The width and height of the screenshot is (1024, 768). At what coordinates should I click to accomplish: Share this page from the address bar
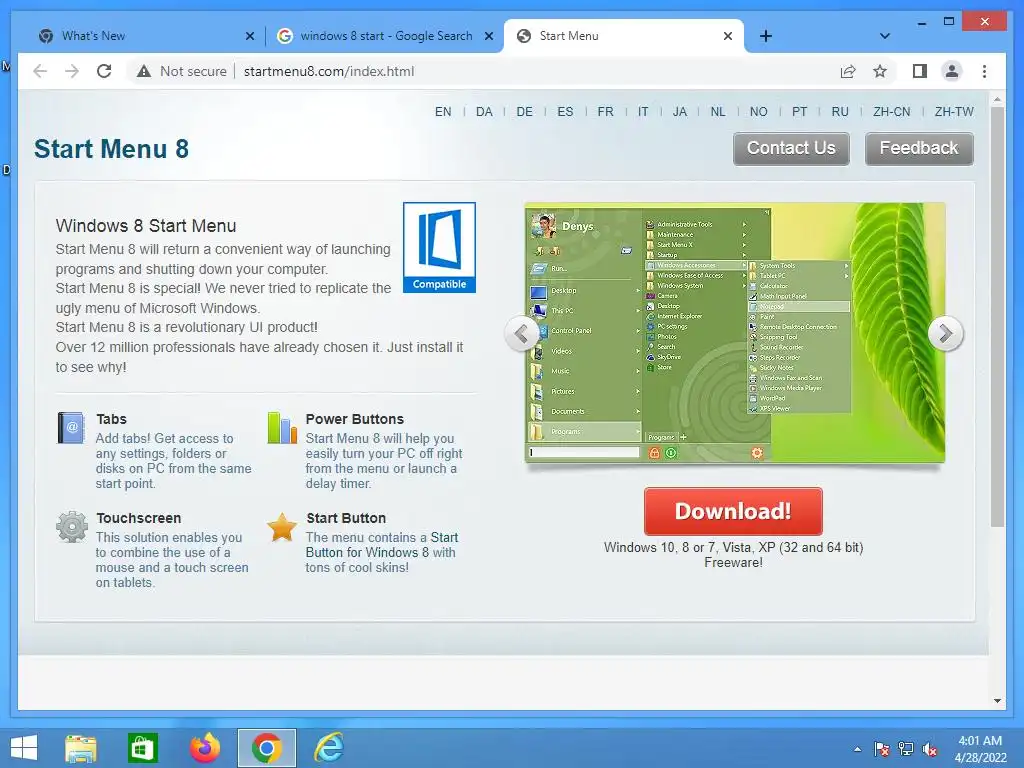point(848,71)
